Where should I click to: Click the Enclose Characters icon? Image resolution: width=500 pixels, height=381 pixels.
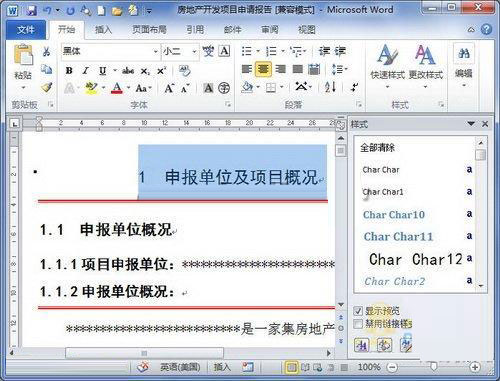pyautogui.click(x=224, y=88)
